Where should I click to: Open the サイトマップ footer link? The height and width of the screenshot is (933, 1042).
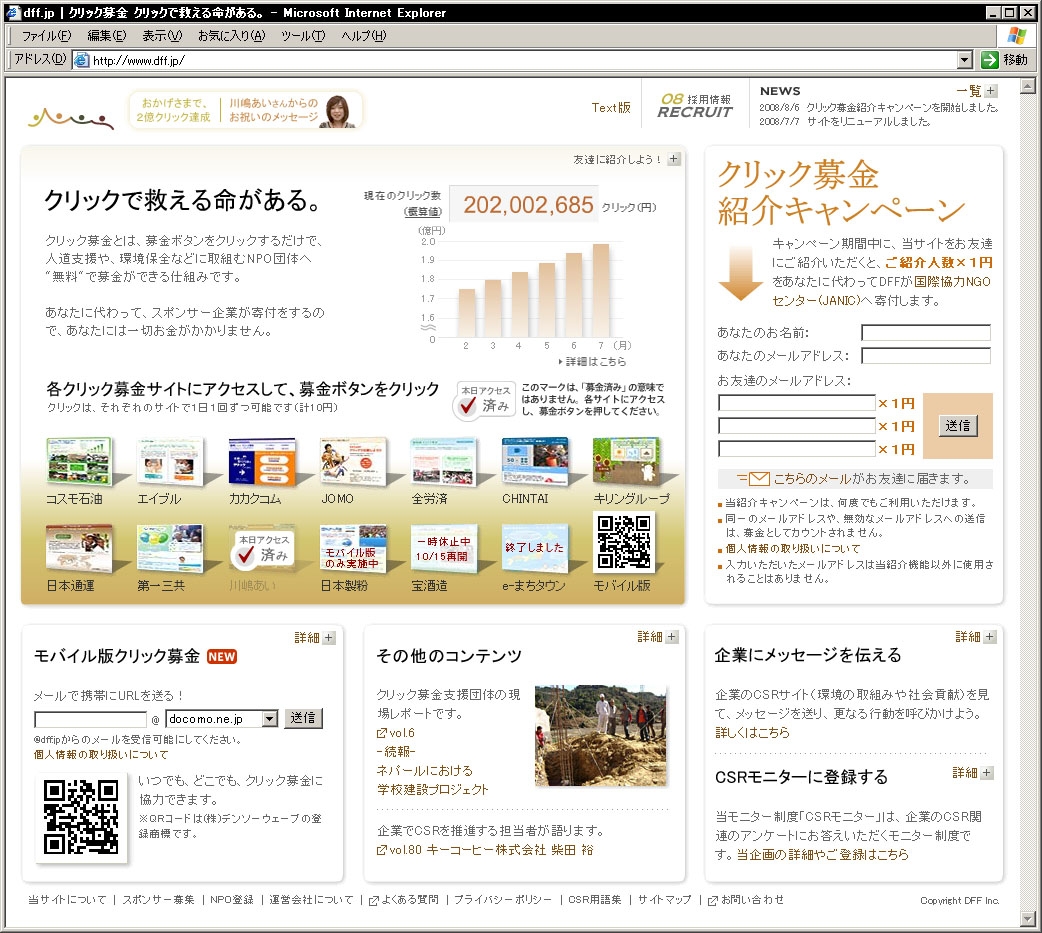pyautogui.click(x=665, y=900)
